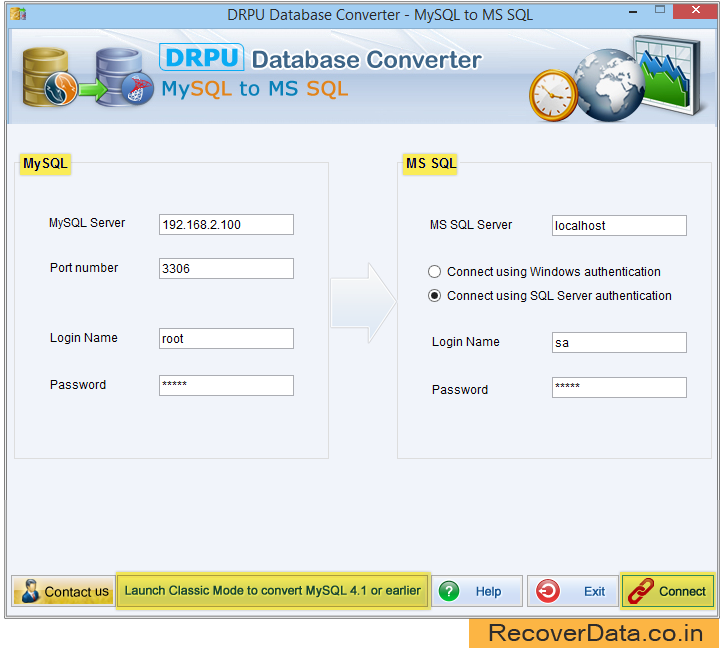The width and height of the screenshot is (723, 650).
Task: Select Connect using Windows authentication
Action: (544, 272)
